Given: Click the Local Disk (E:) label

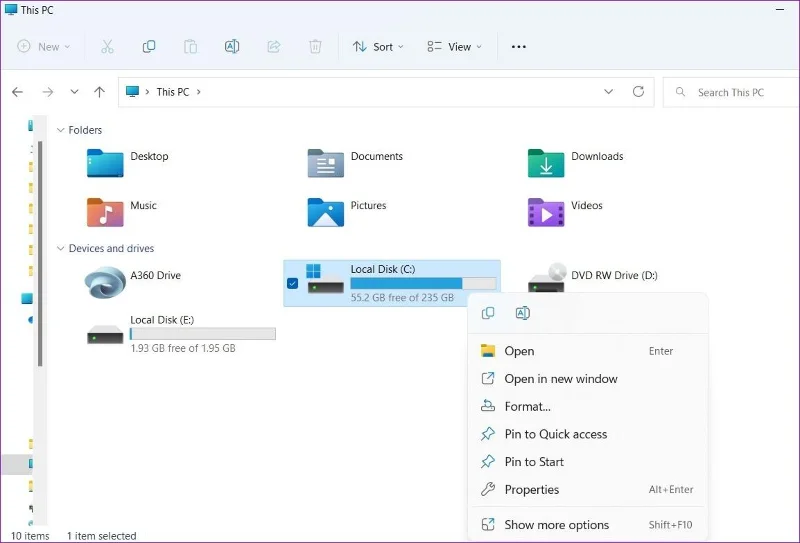Looking at the screenshot, I should [x=162, y=320].
